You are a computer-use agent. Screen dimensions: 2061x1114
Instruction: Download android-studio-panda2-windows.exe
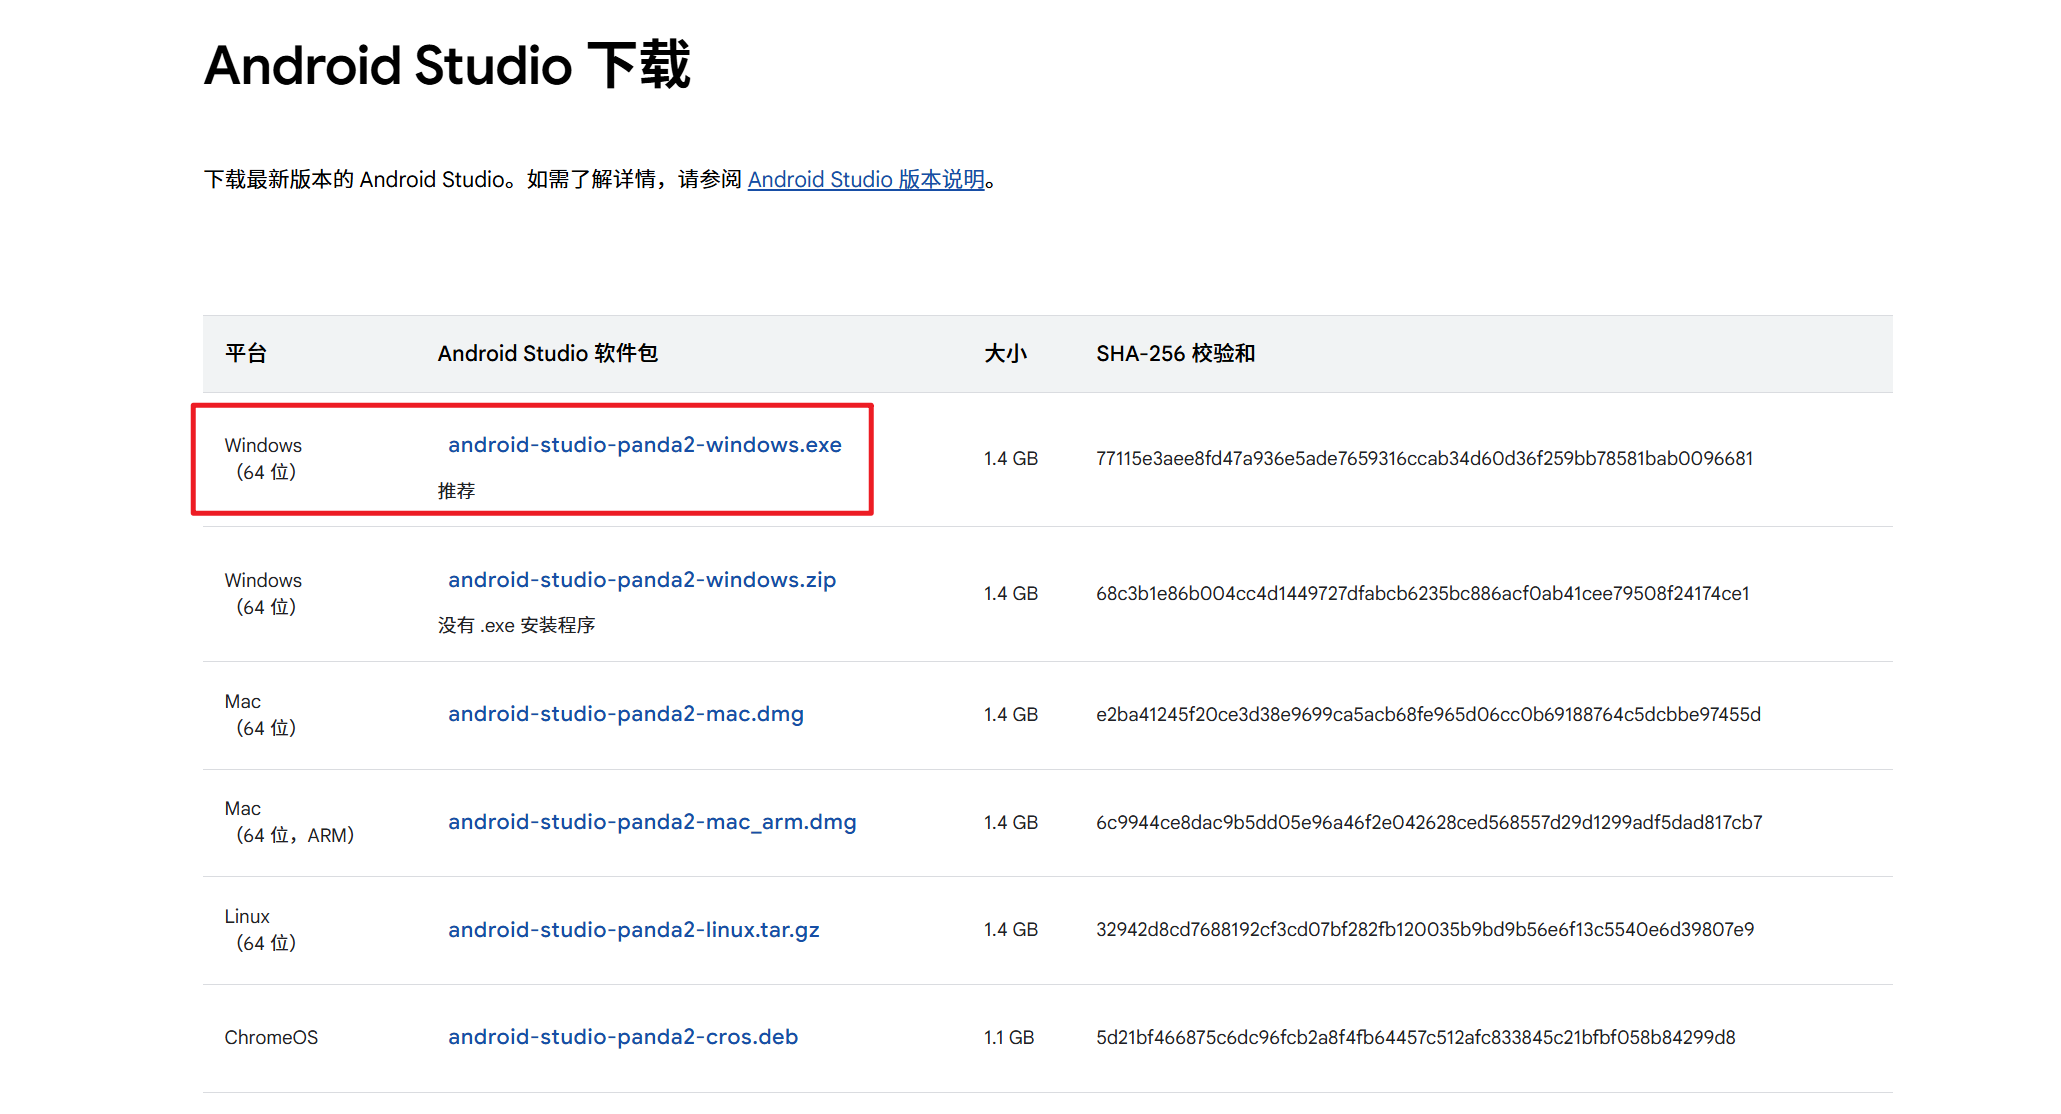(644, 445)
